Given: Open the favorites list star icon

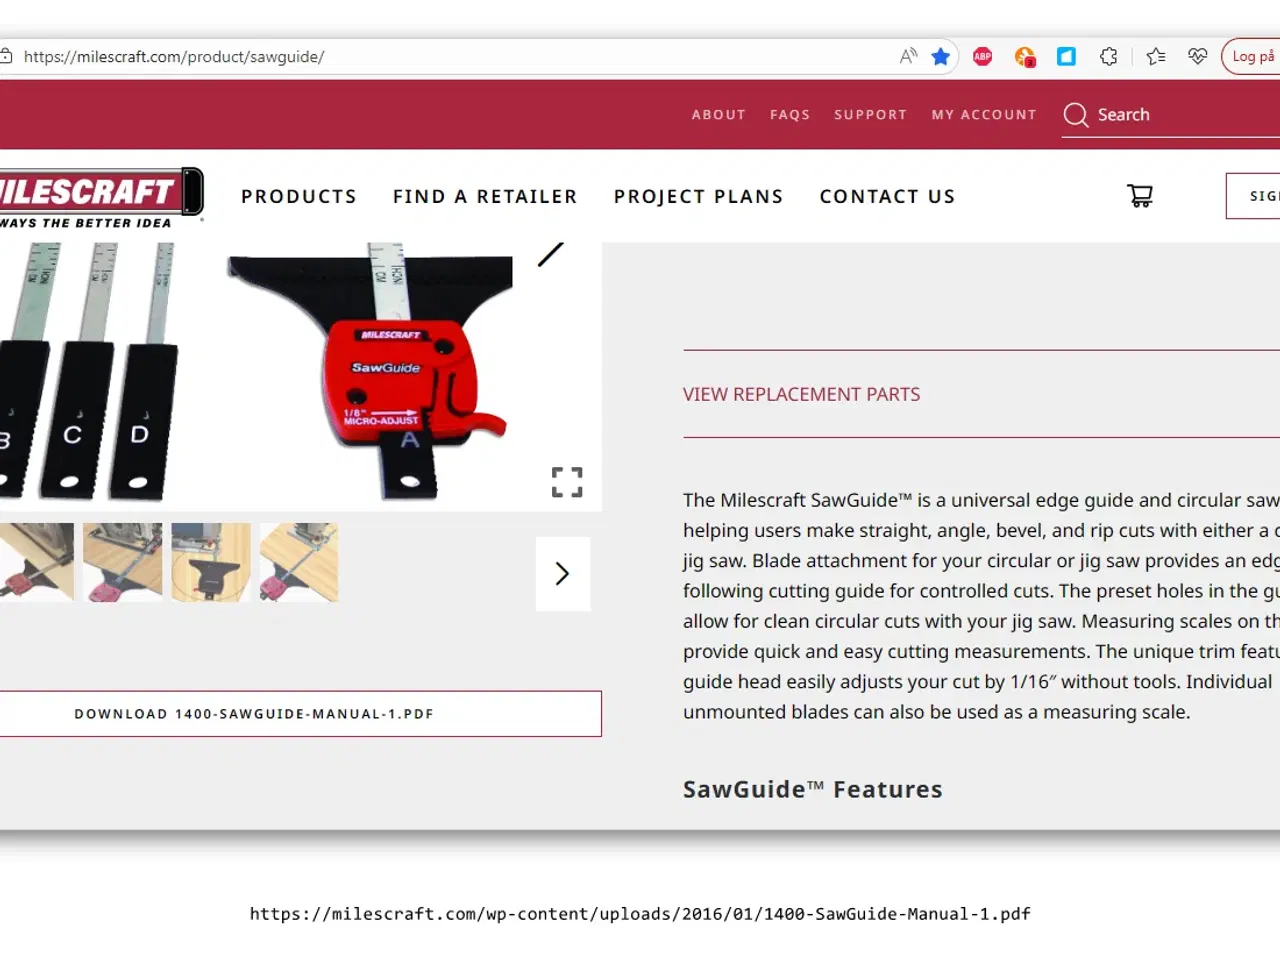Looking at the screenshot, I should click(1156, 56).
